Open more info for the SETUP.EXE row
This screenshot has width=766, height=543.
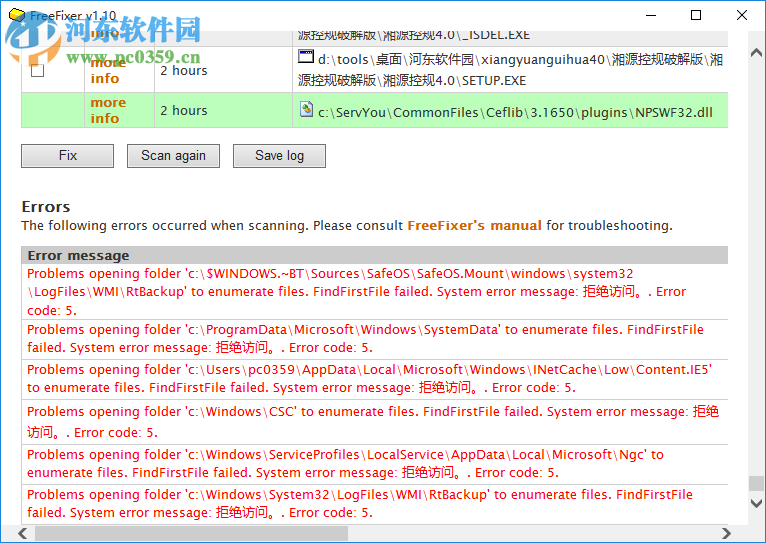click(x=108, y=70)
